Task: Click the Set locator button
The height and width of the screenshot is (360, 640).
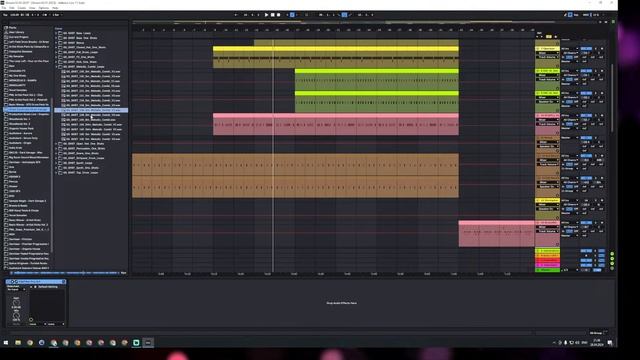Action: (549, 37)
